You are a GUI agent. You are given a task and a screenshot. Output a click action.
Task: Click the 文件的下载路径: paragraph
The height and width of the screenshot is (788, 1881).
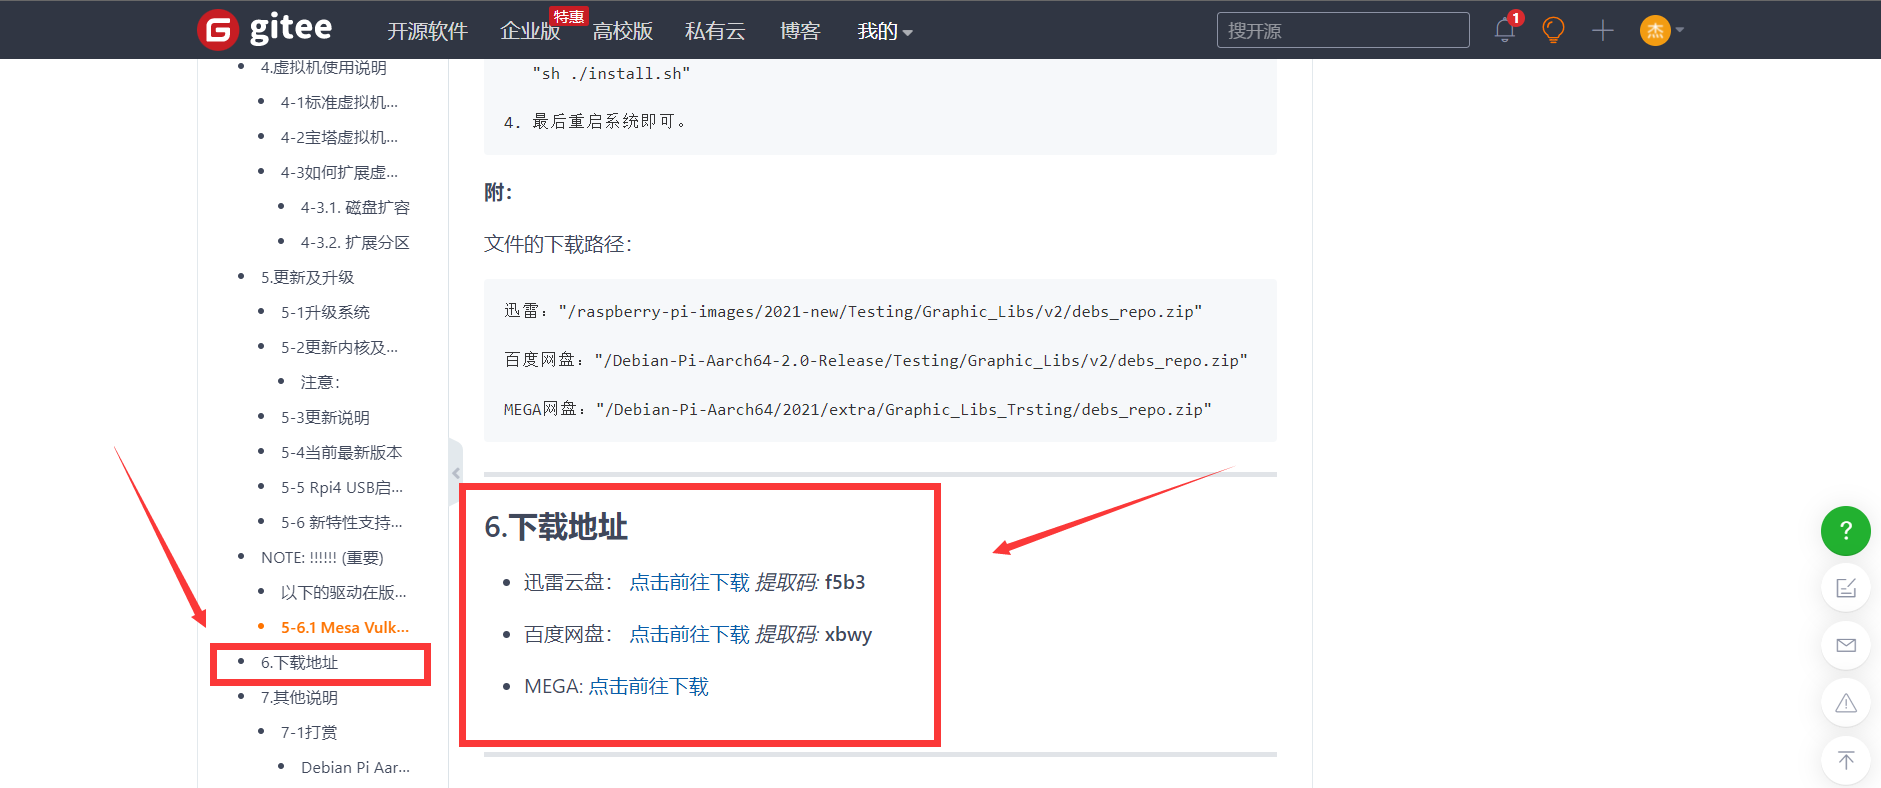tap(558, 244)
